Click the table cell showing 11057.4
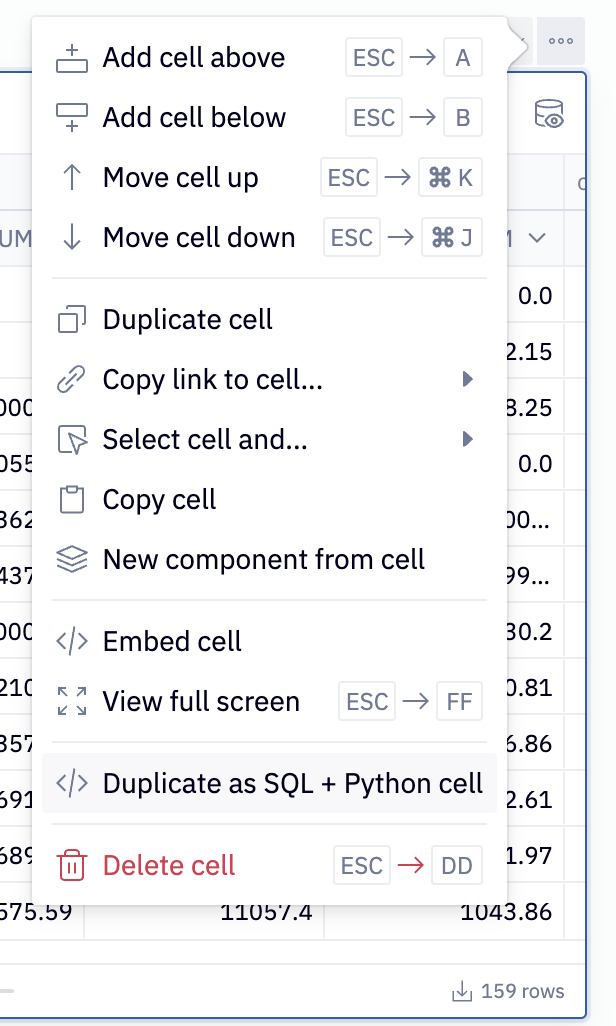616x1026 pixels. [266, 911]
